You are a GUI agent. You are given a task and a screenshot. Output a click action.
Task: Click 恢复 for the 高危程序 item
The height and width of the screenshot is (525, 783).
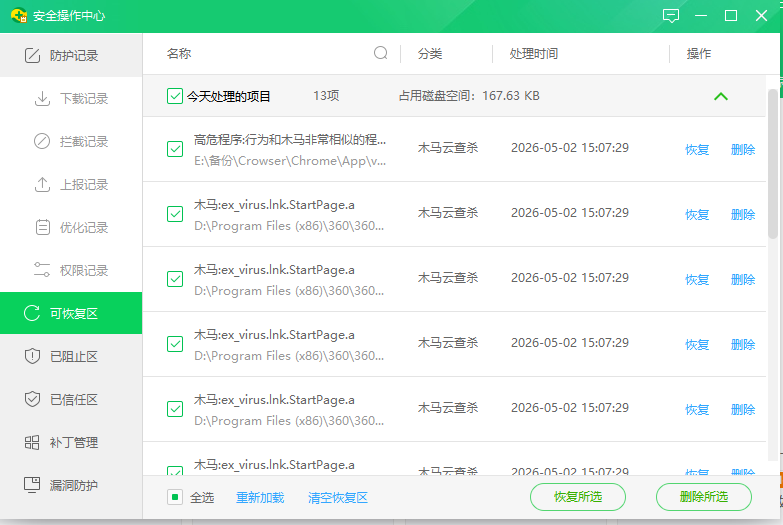pos(697,149)
